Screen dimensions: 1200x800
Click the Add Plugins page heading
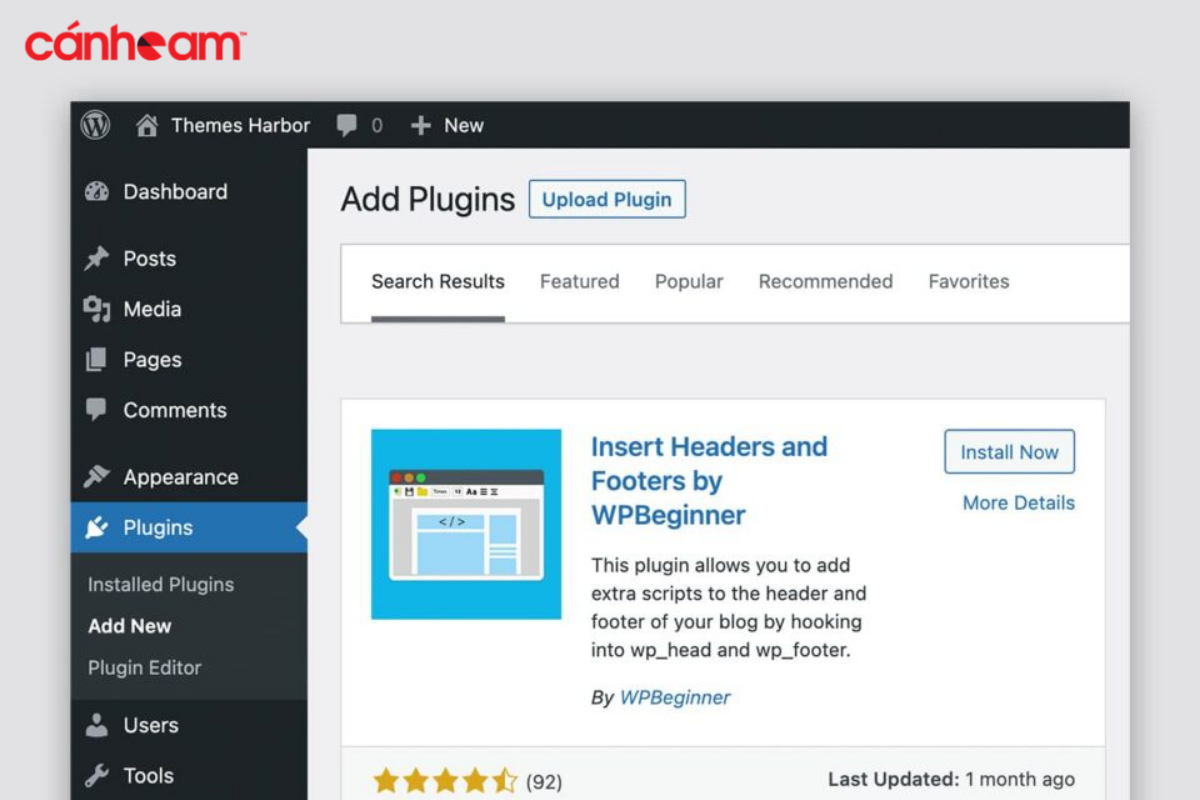click(x=428, y=199)
